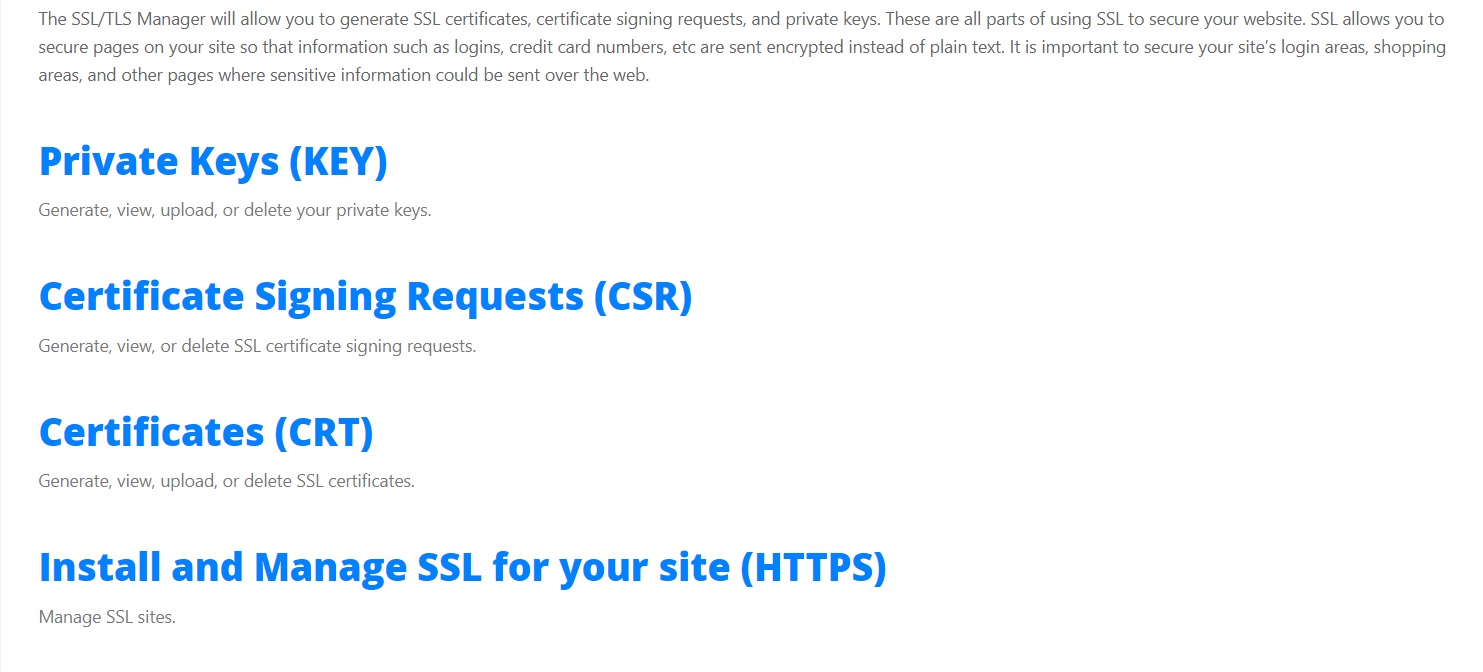Click the 'Generate, view, upload, or delete SSL certificates' text
Viewport: 1483px width, 672px height.
click(226, 481)
